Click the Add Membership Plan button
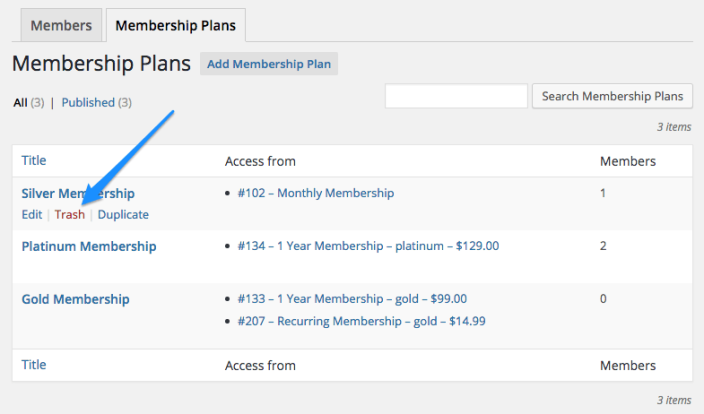The width and height of the screenshot is (704, 414). (270, 64)
